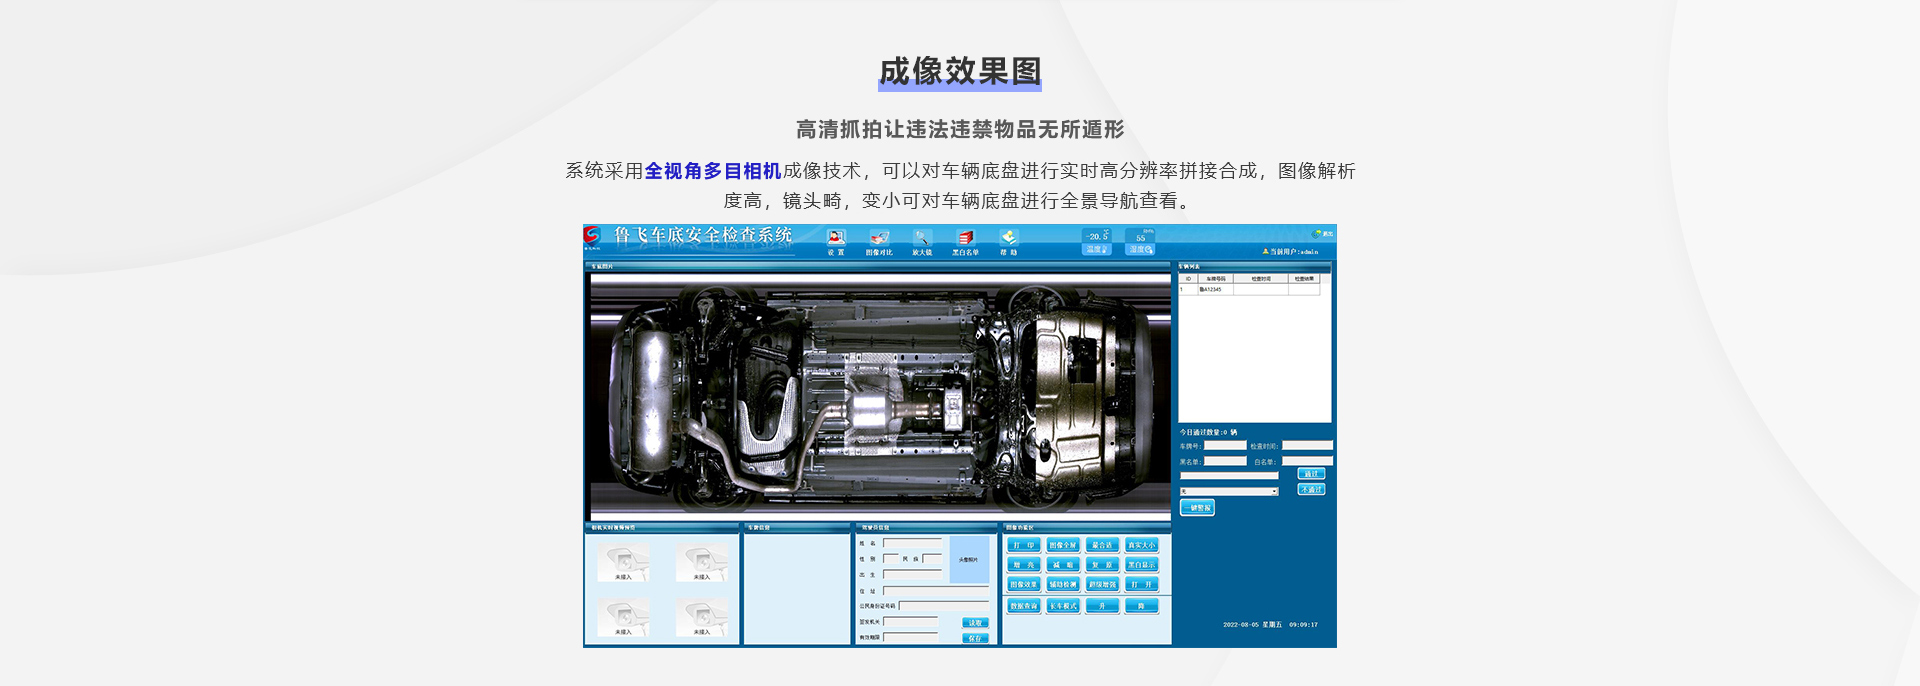The height and width of the screenshot is (686, 1920).
Task: Select the bottom-left camera preview thumbnail
Action: pos(623,618)
